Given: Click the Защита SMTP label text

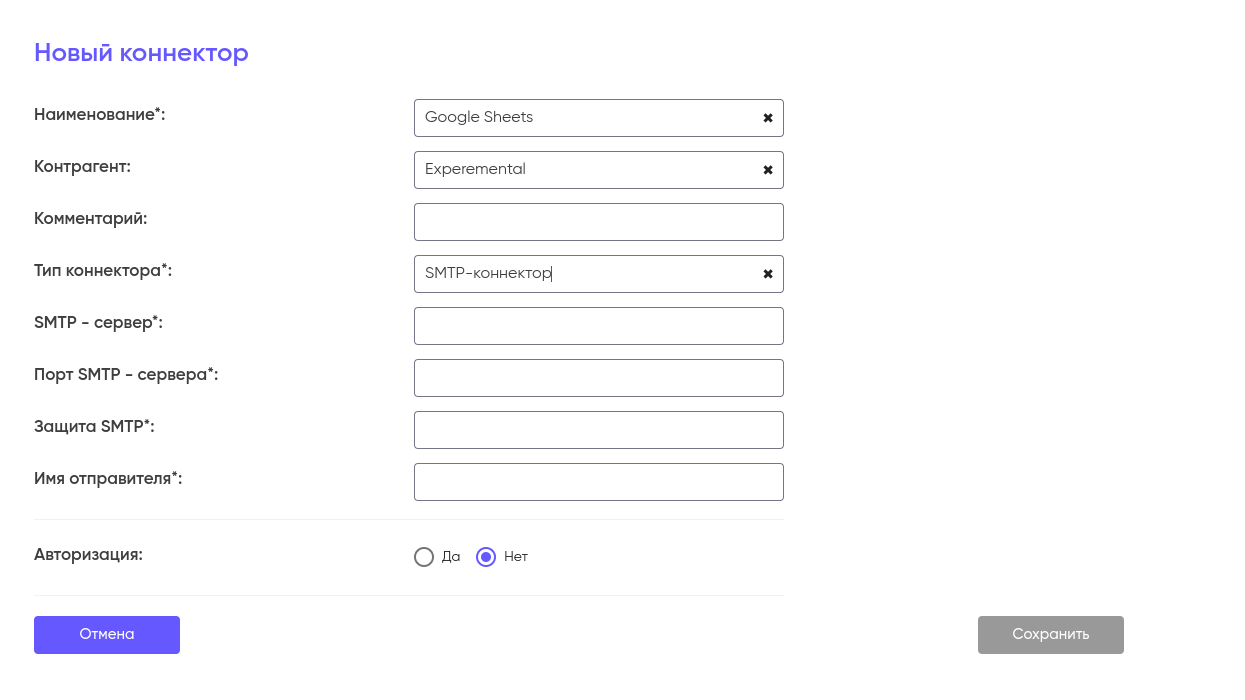Looking at the screenshot, I should coord(94,426).
